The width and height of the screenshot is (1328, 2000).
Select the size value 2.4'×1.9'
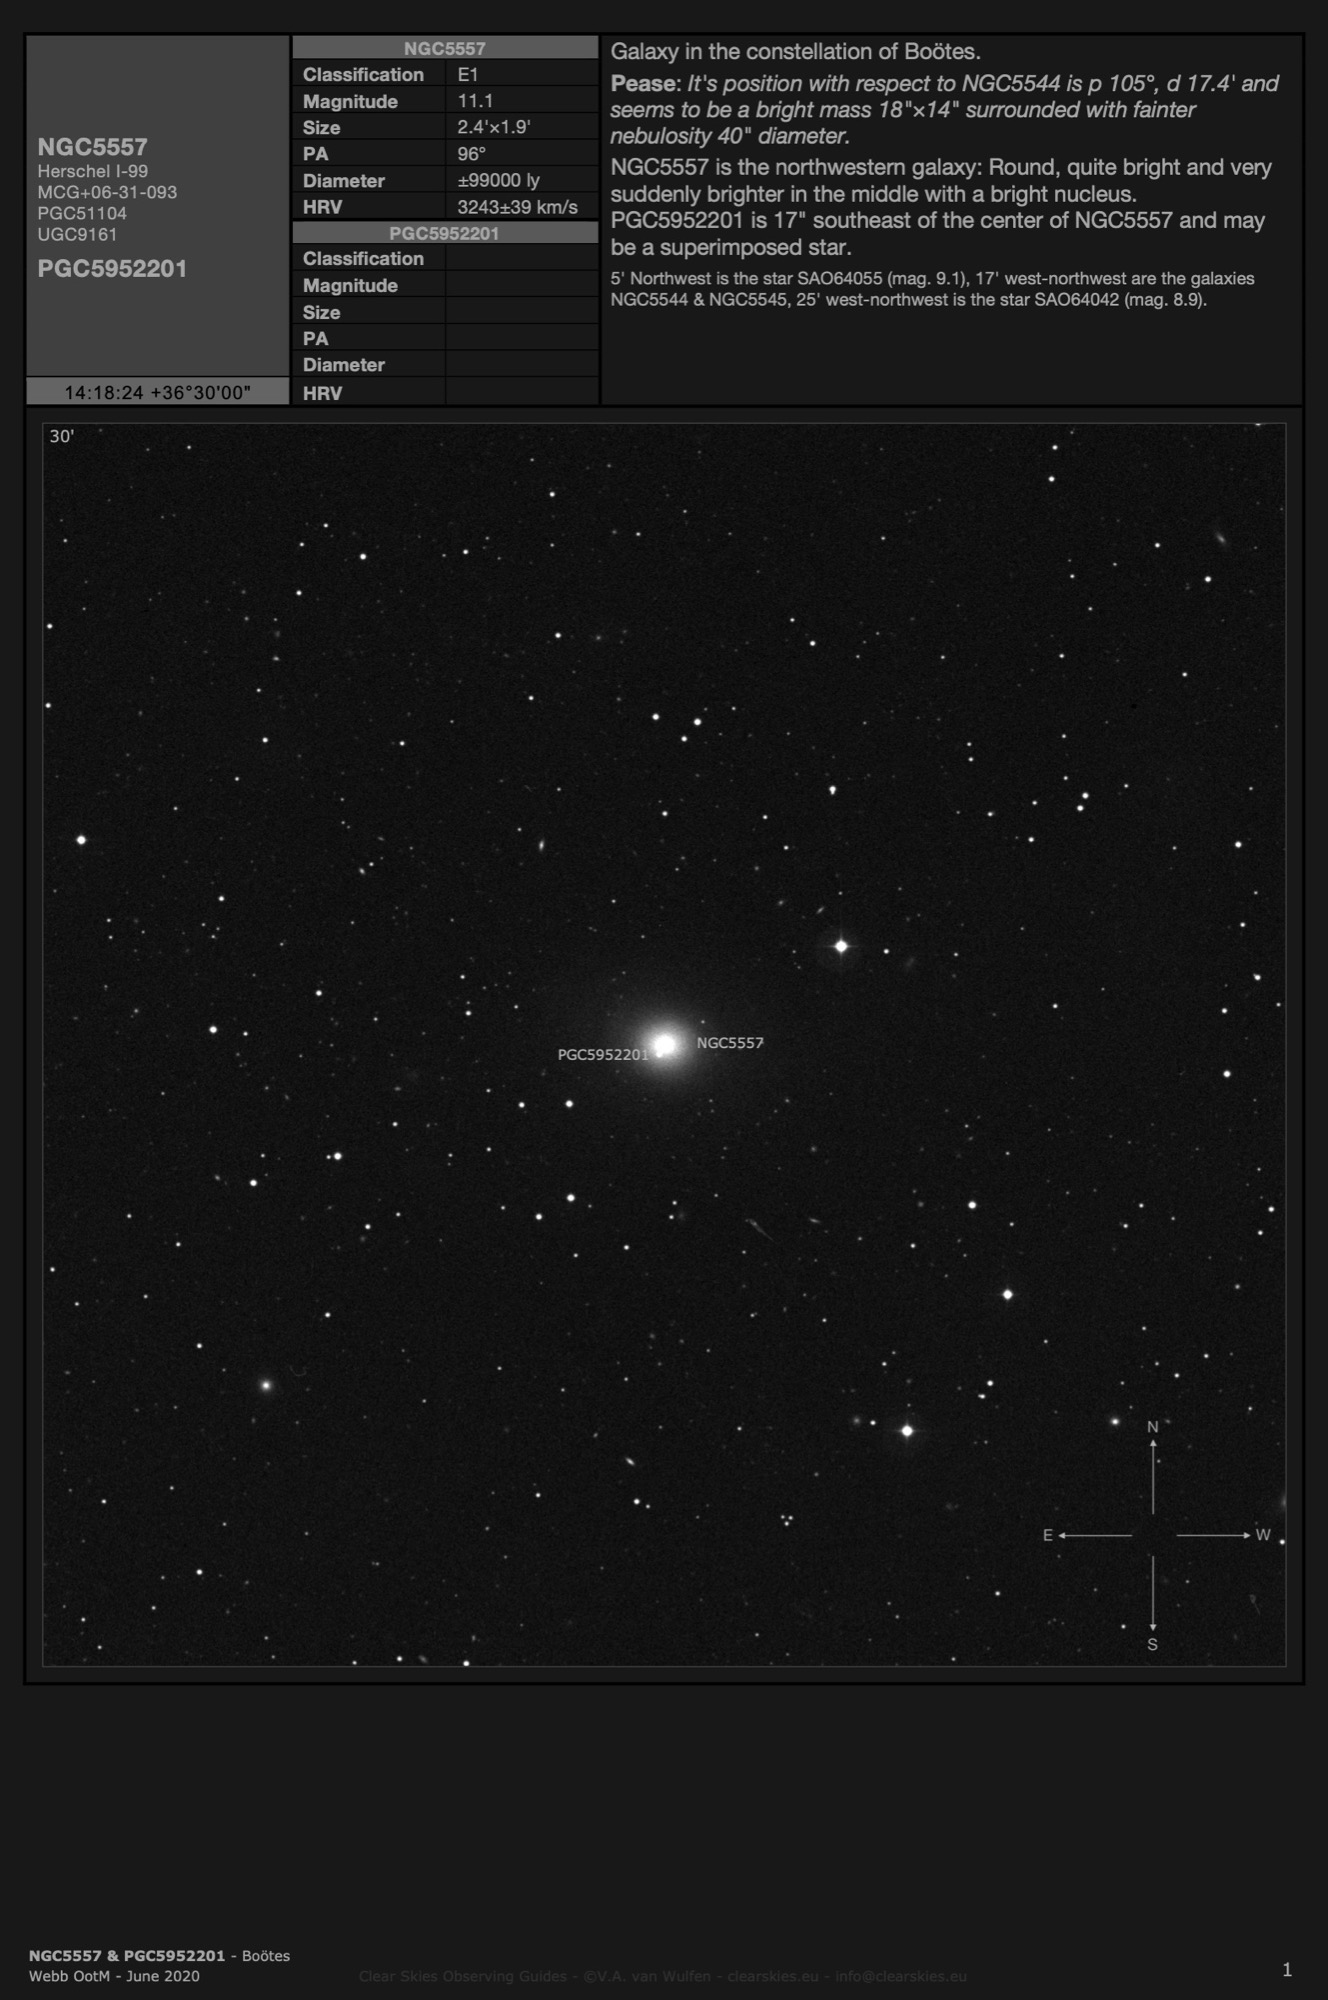494,127
